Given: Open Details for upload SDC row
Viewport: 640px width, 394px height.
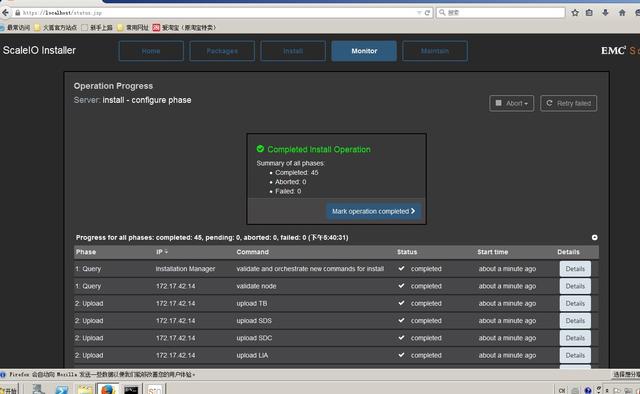Looking at the screenshot, I should [x=575, y=338].
